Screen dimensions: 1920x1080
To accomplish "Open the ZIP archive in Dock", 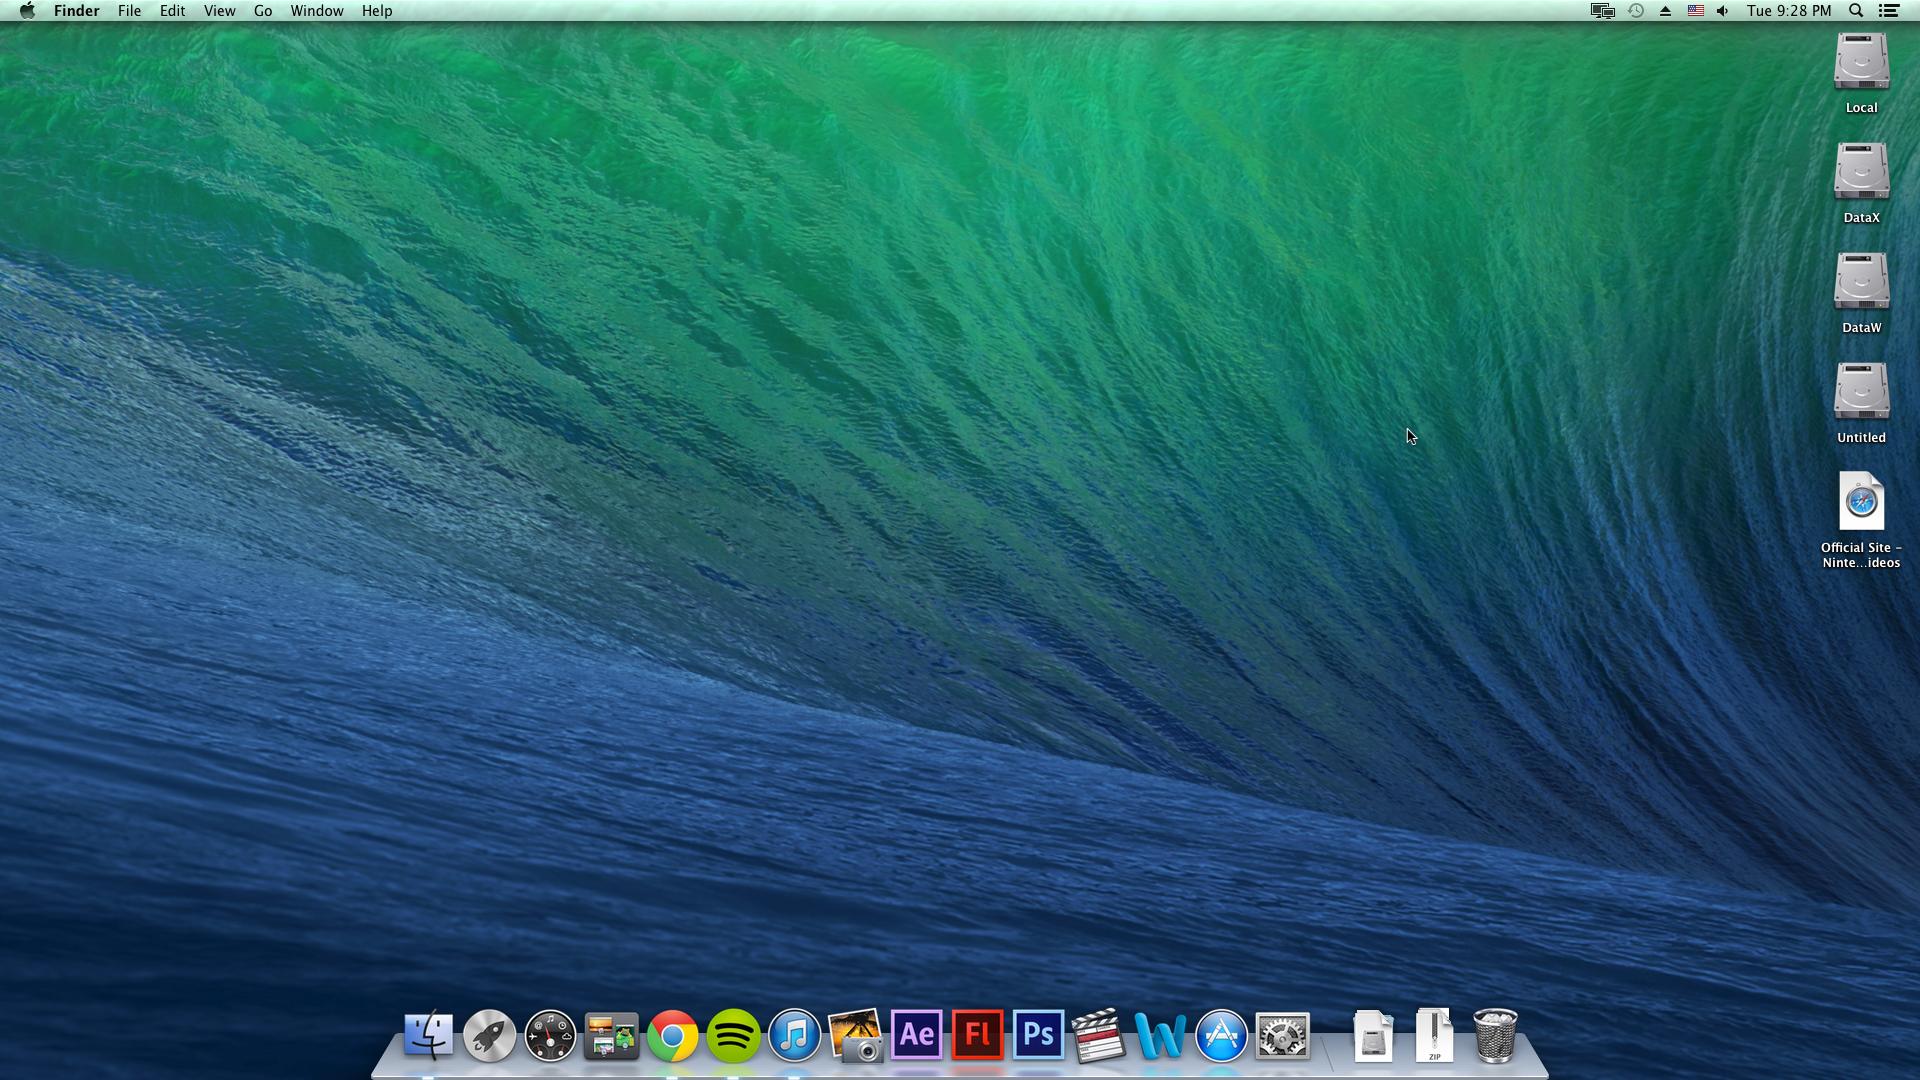I will 1434,1035.
